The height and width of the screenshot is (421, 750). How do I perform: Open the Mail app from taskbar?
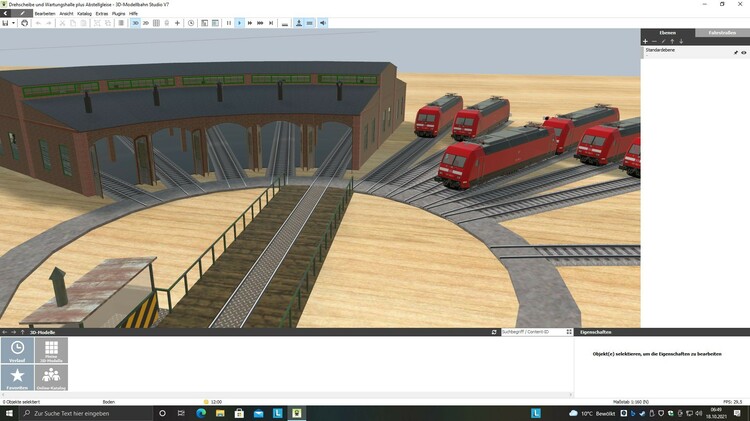[258, 413]
